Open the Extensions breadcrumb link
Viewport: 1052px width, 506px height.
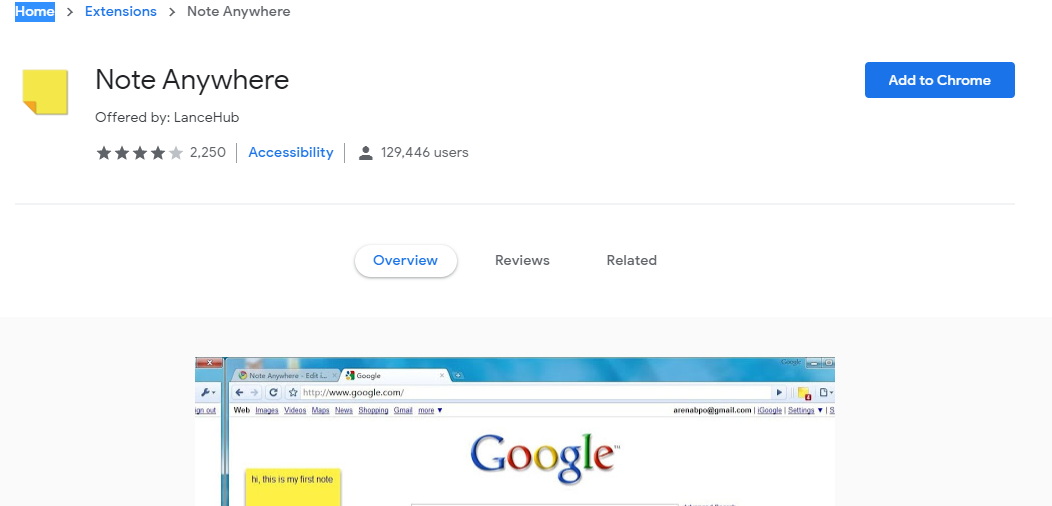pyautogui.click(x=121, y=11)
